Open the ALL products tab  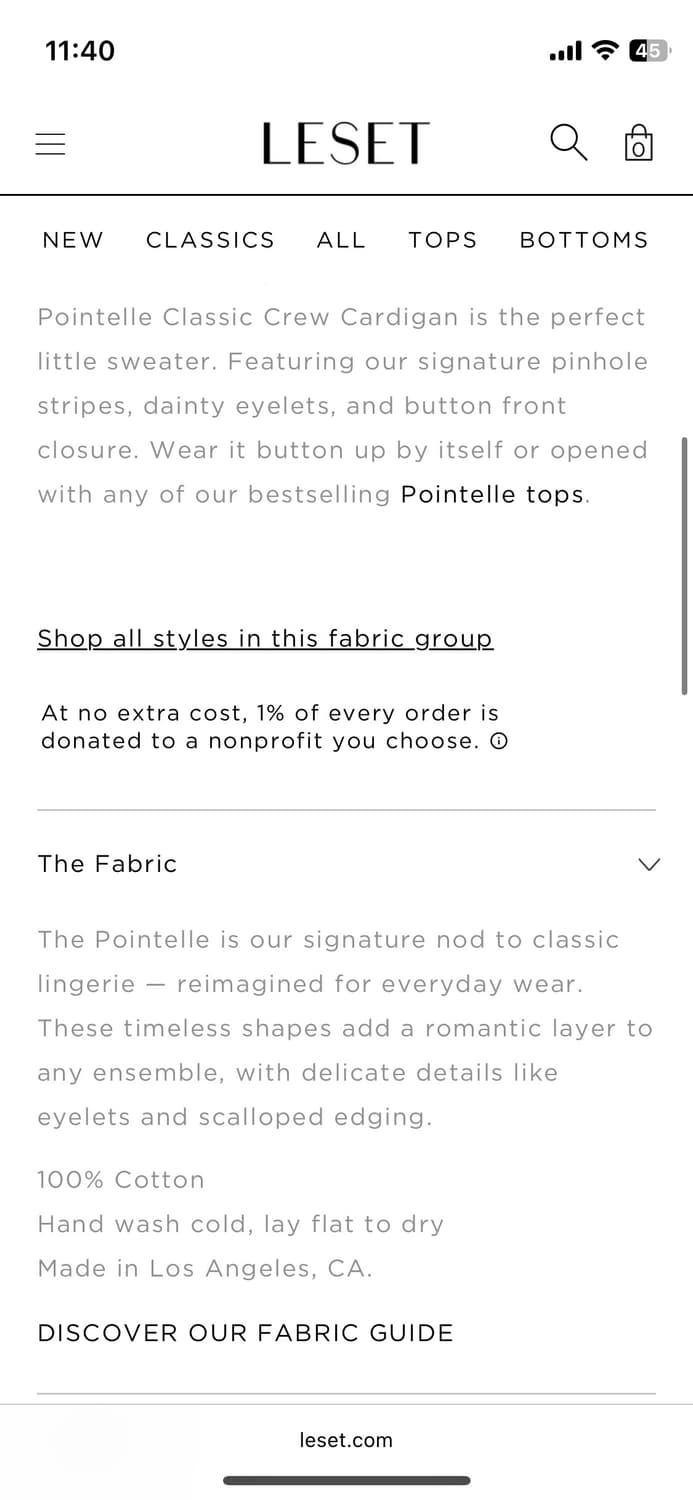pyautogui.click(x=341, y=240)
